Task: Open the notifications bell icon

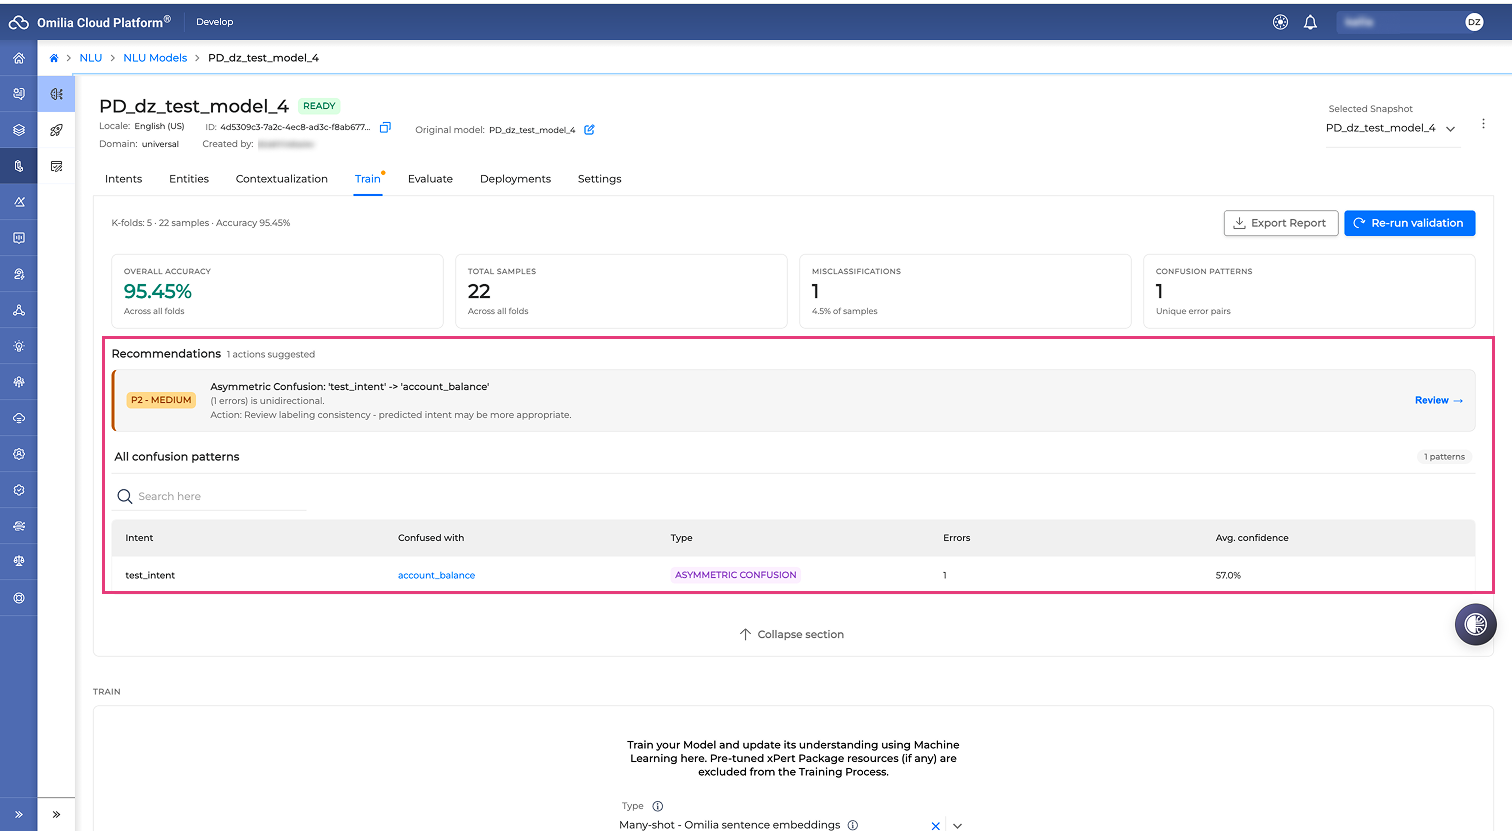Action: [x=1310, y=22]
